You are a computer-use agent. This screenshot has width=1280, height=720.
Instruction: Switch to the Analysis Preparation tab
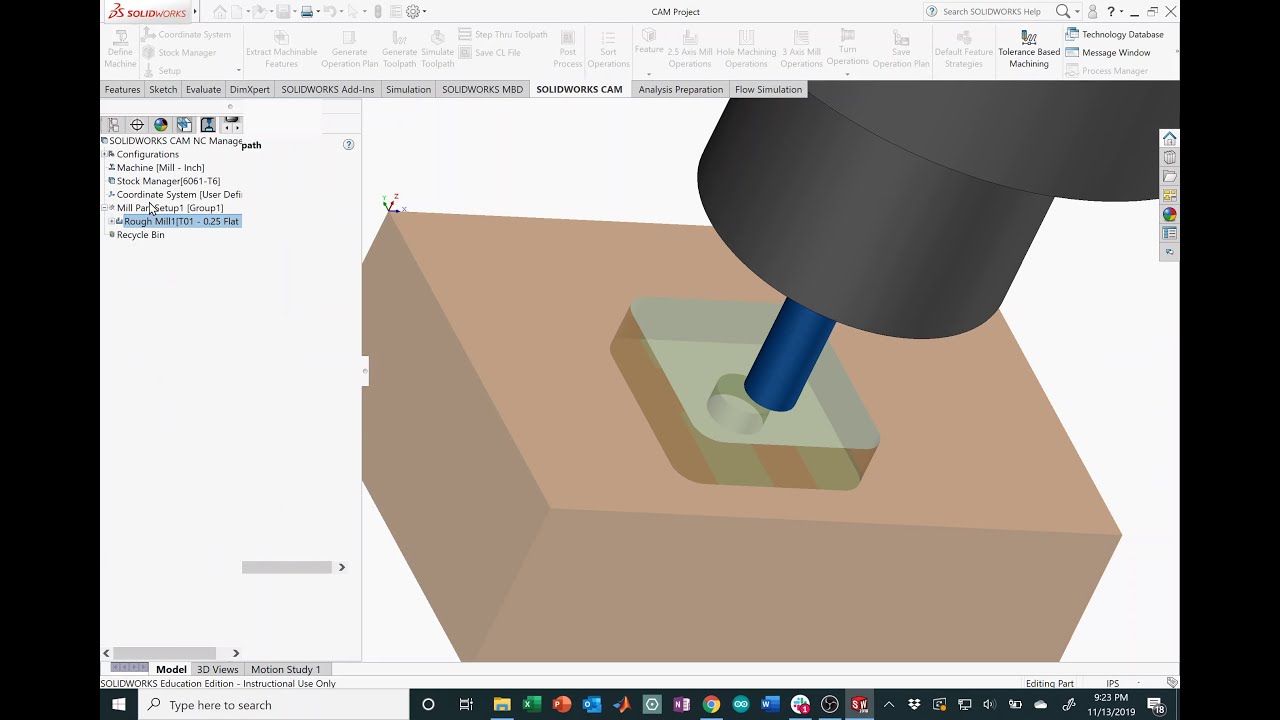click(680, 89)
